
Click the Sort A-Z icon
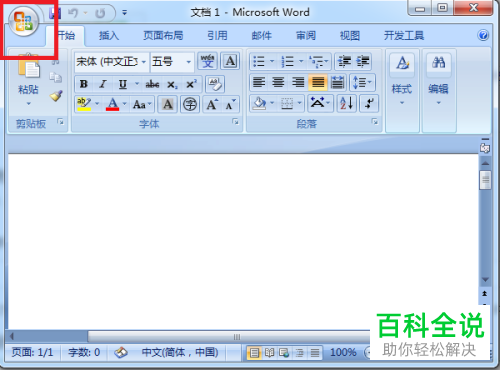pos(346,103)
